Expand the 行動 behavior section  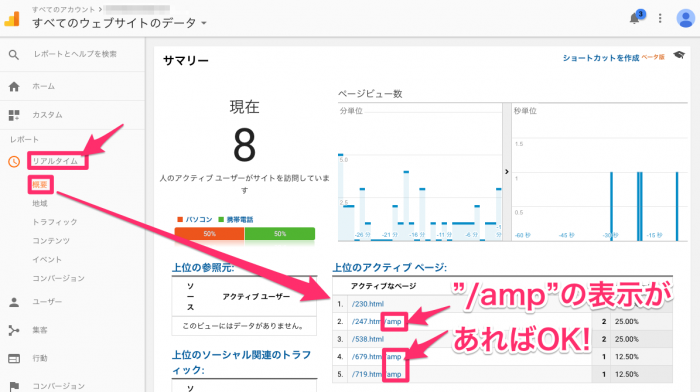pyautogui.click(x=40, y=358)
